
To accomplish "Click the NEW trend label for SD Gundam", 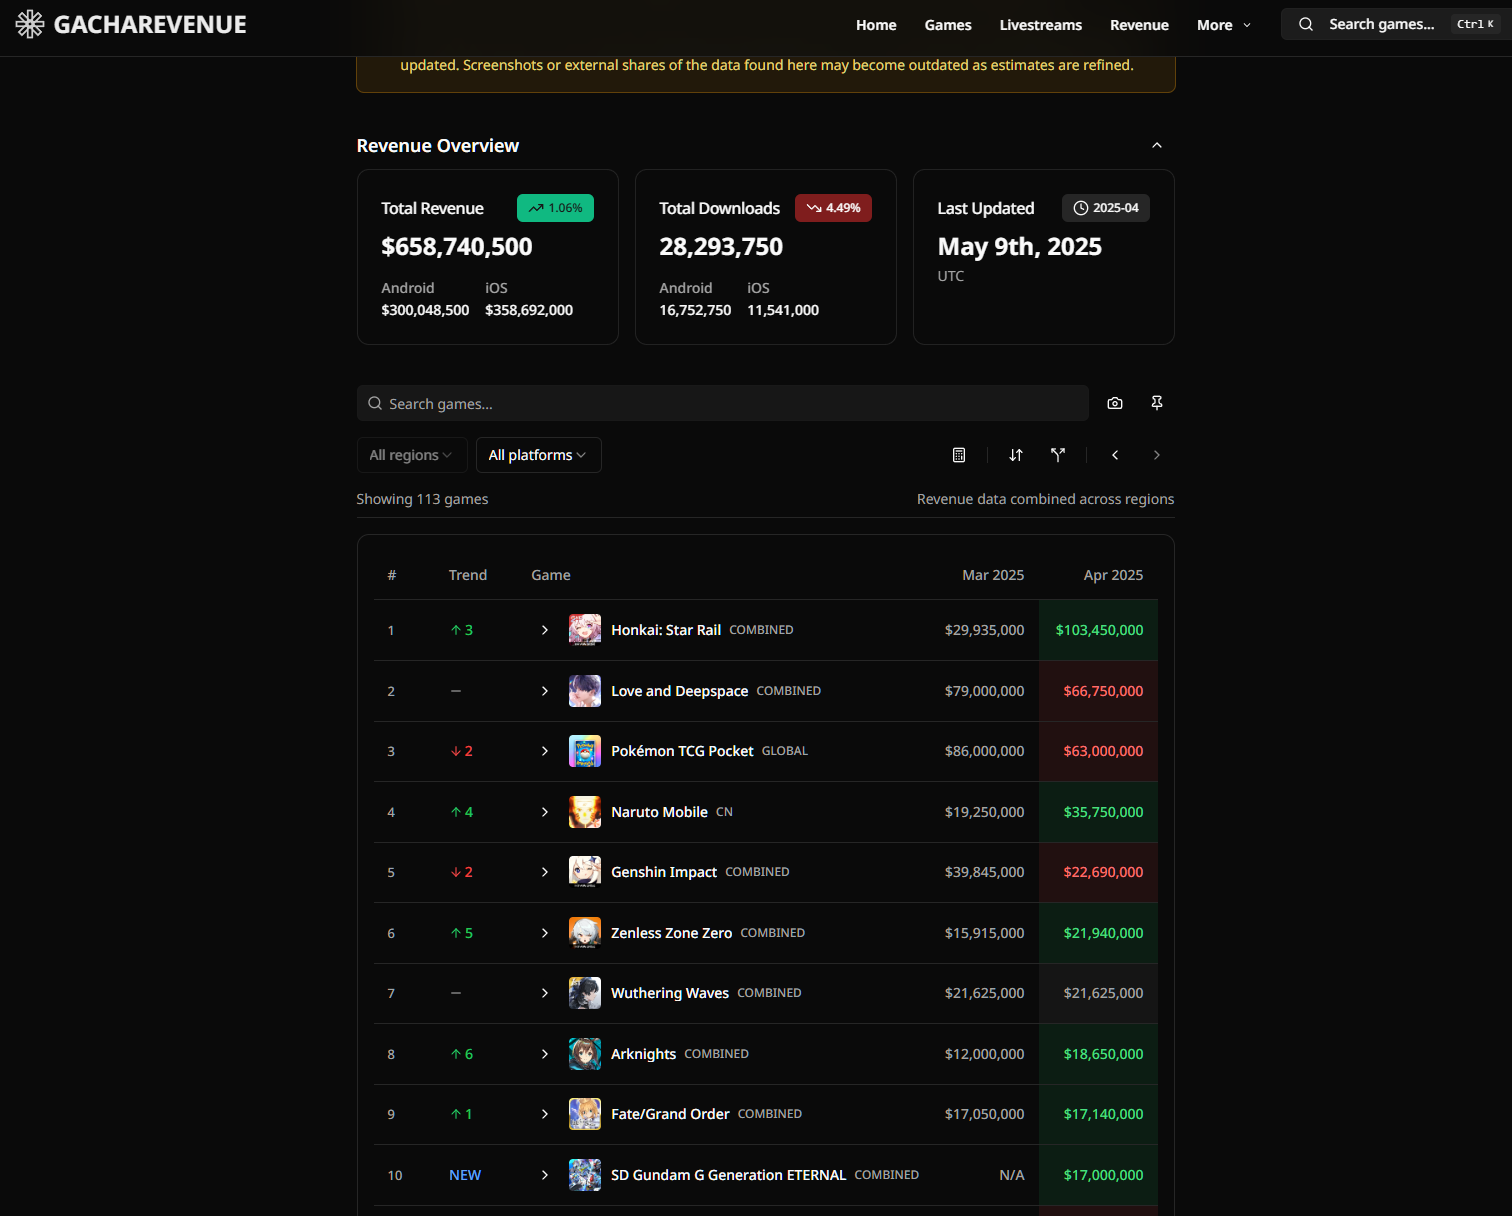I will pos(465,1175).
